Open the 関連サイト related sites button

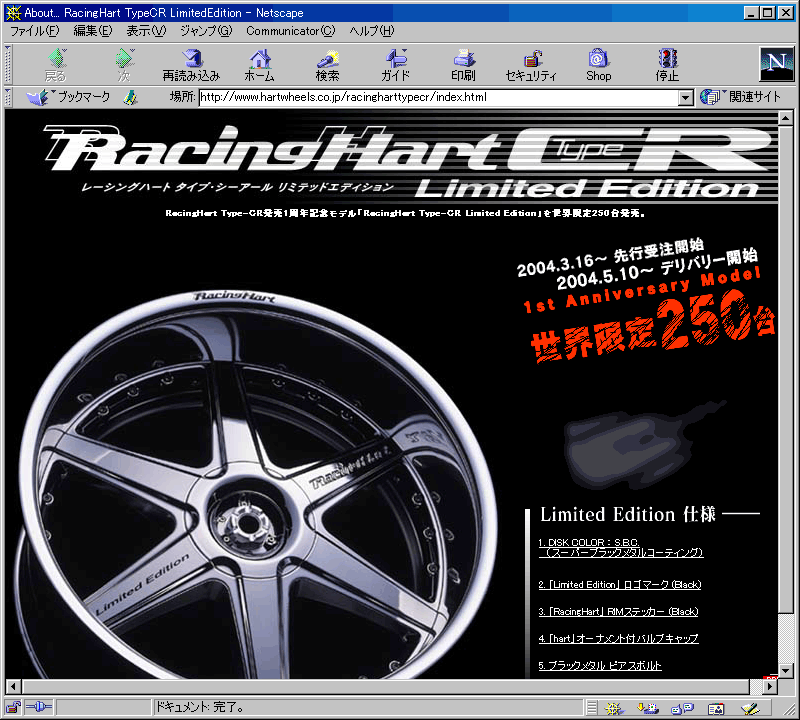[x=740, y=96]
